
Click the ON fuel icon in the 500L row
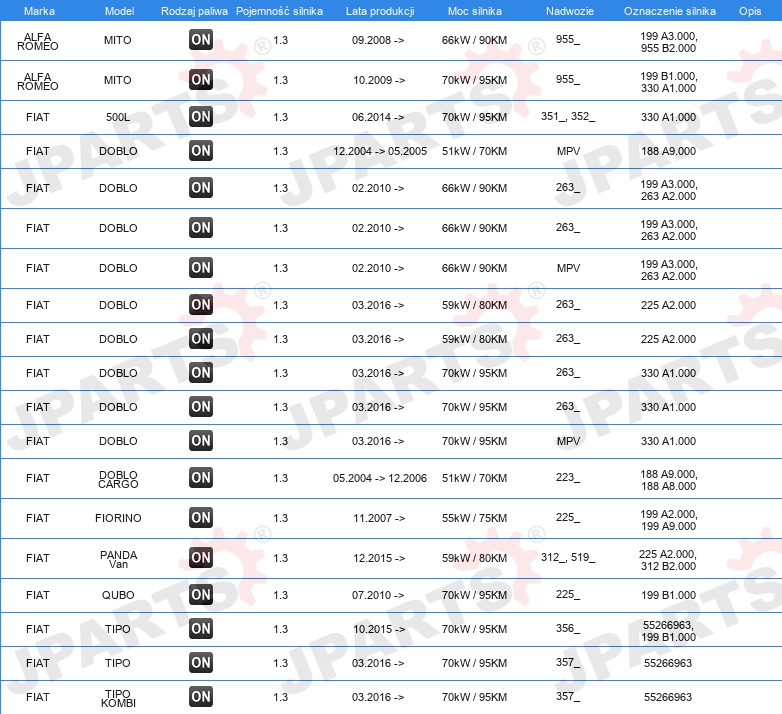[201, 117]
